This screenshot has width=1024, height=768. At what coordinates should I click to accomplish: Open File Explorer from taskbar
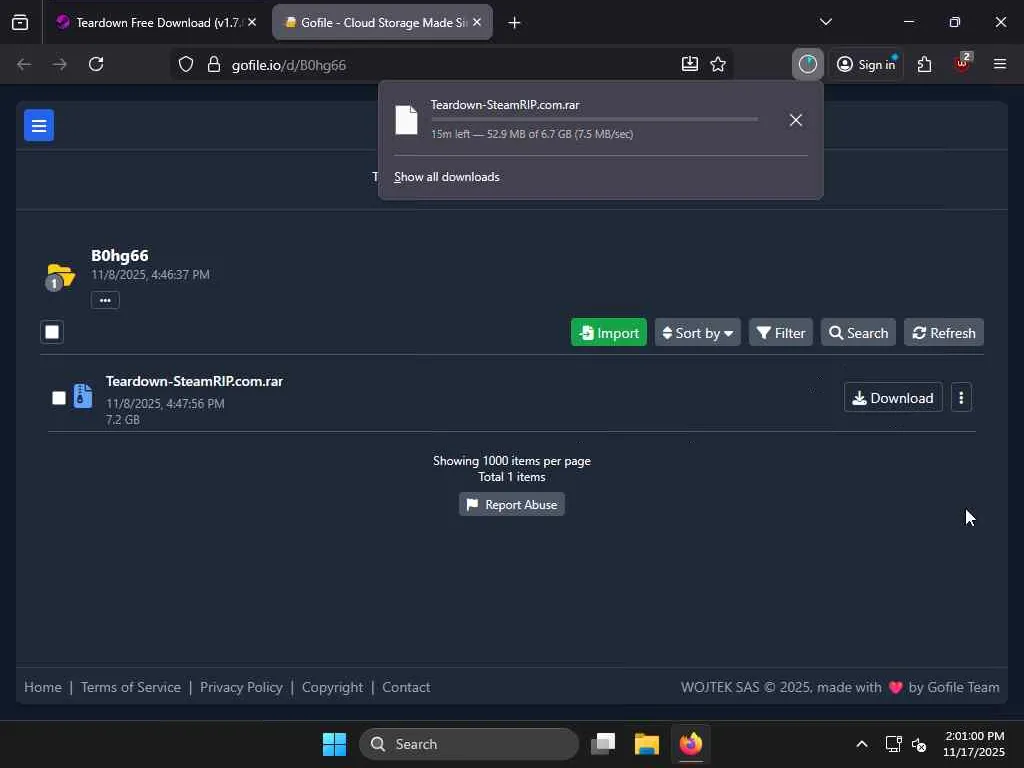click(x=647, y=744)
